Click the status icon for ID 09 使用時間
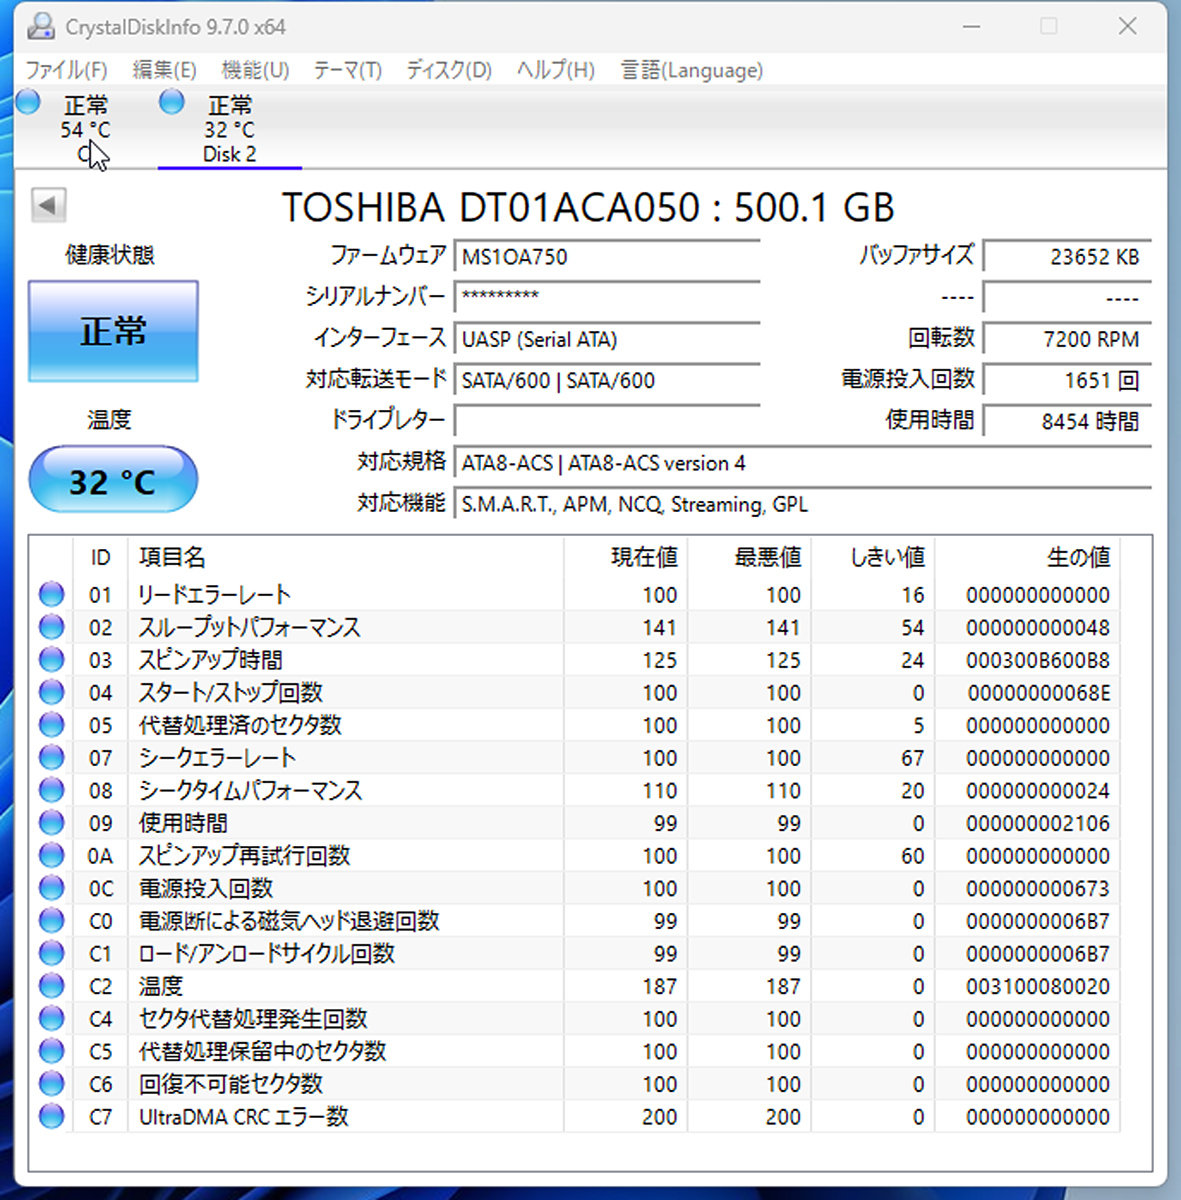The width and height of the screenshot is (1181, 1200). (x=51, y=823)
